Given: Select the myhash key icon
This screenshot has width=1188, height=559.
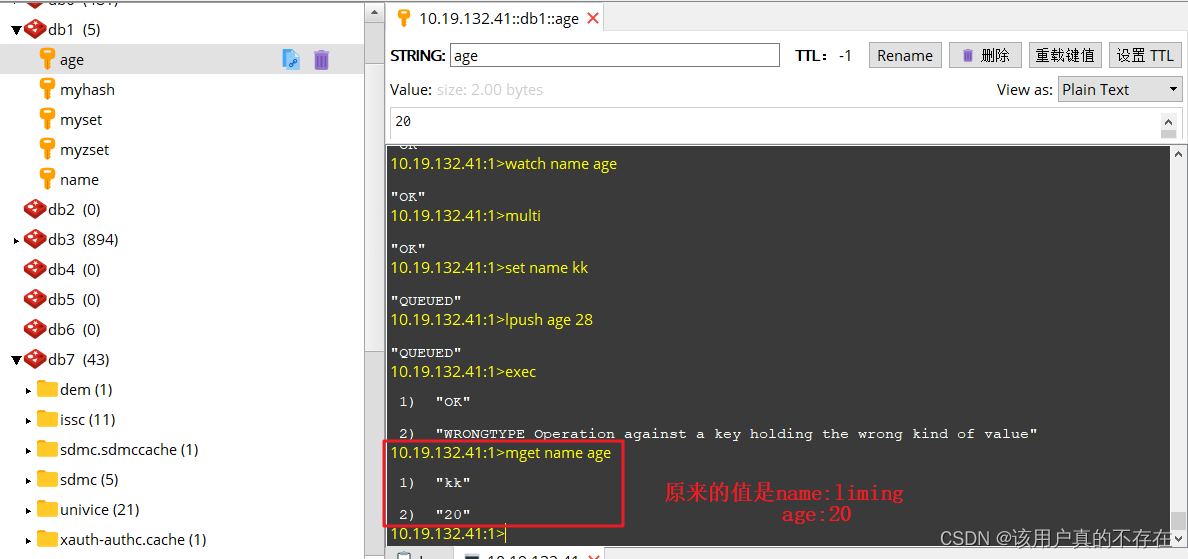Looking at the screenshot, I should click(x=48, y=89).
